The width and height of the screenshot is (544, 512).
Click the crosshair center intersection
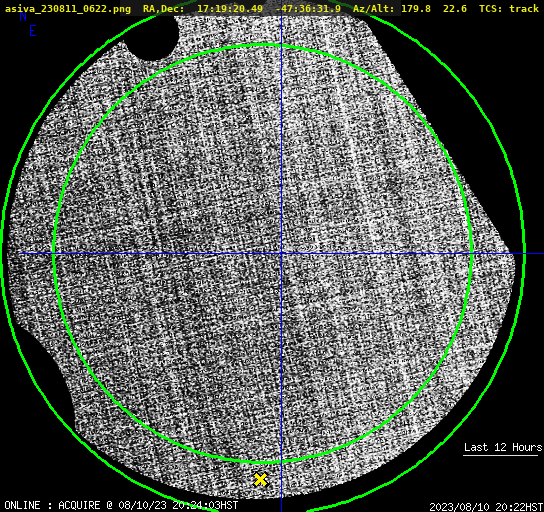(281, 254)
